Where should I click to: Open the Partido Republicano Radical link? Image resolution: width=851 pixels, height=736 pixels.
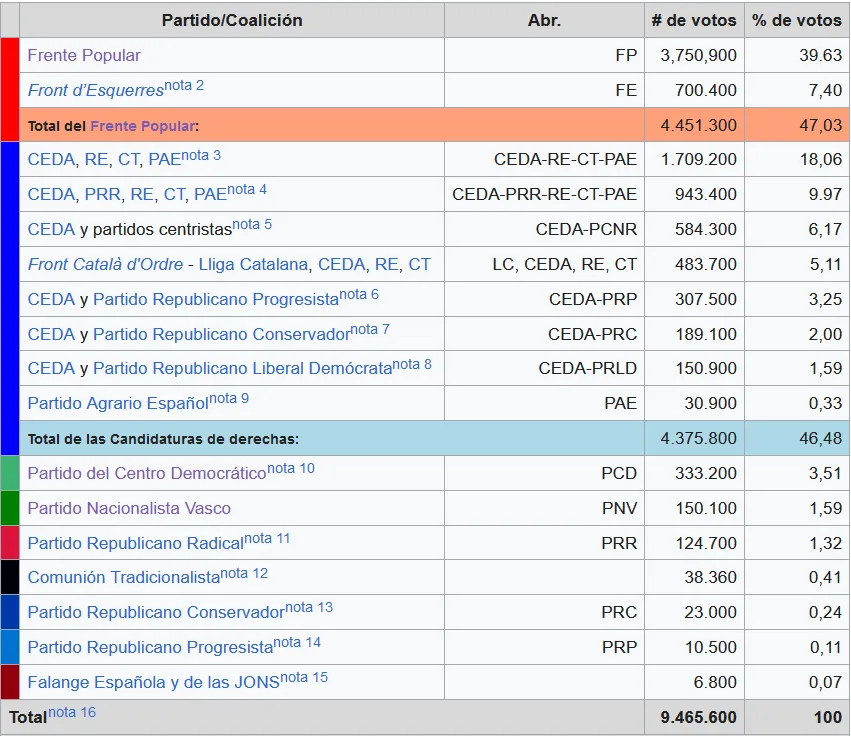pyautogui.click(x=136, y=543)
